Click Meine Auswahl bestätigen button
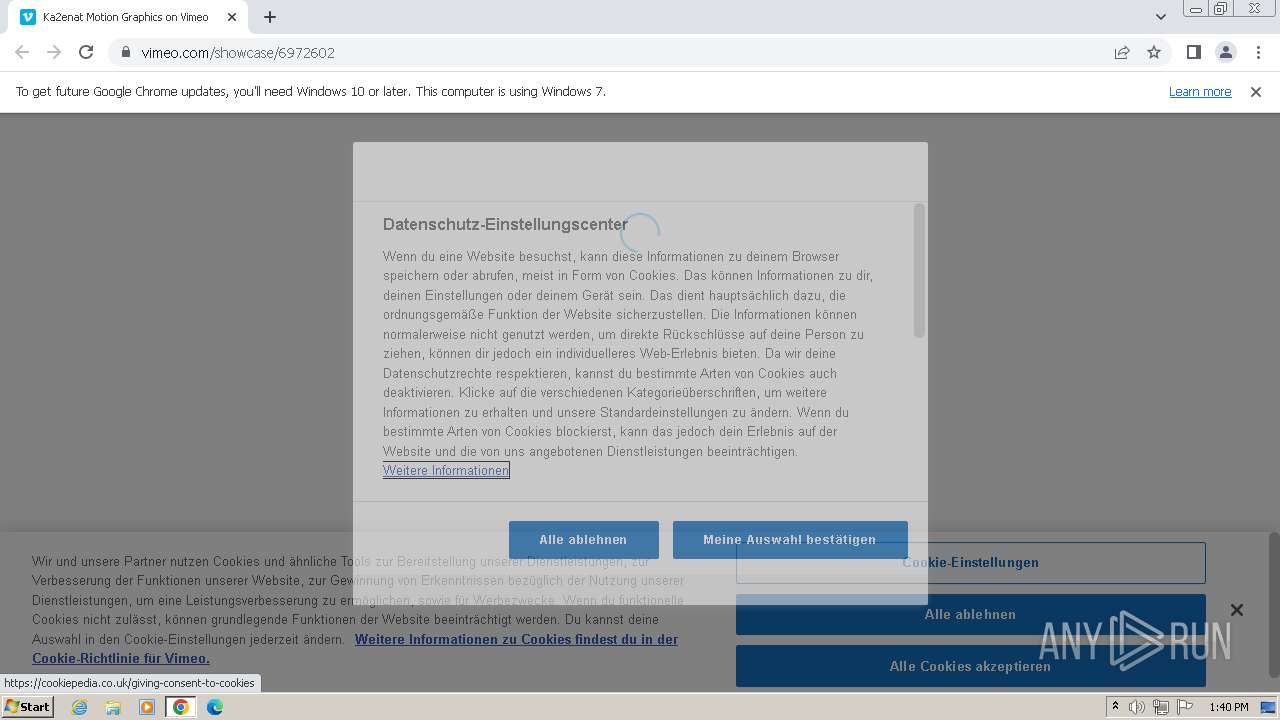Screen dimensions: 1280x720 789,539
